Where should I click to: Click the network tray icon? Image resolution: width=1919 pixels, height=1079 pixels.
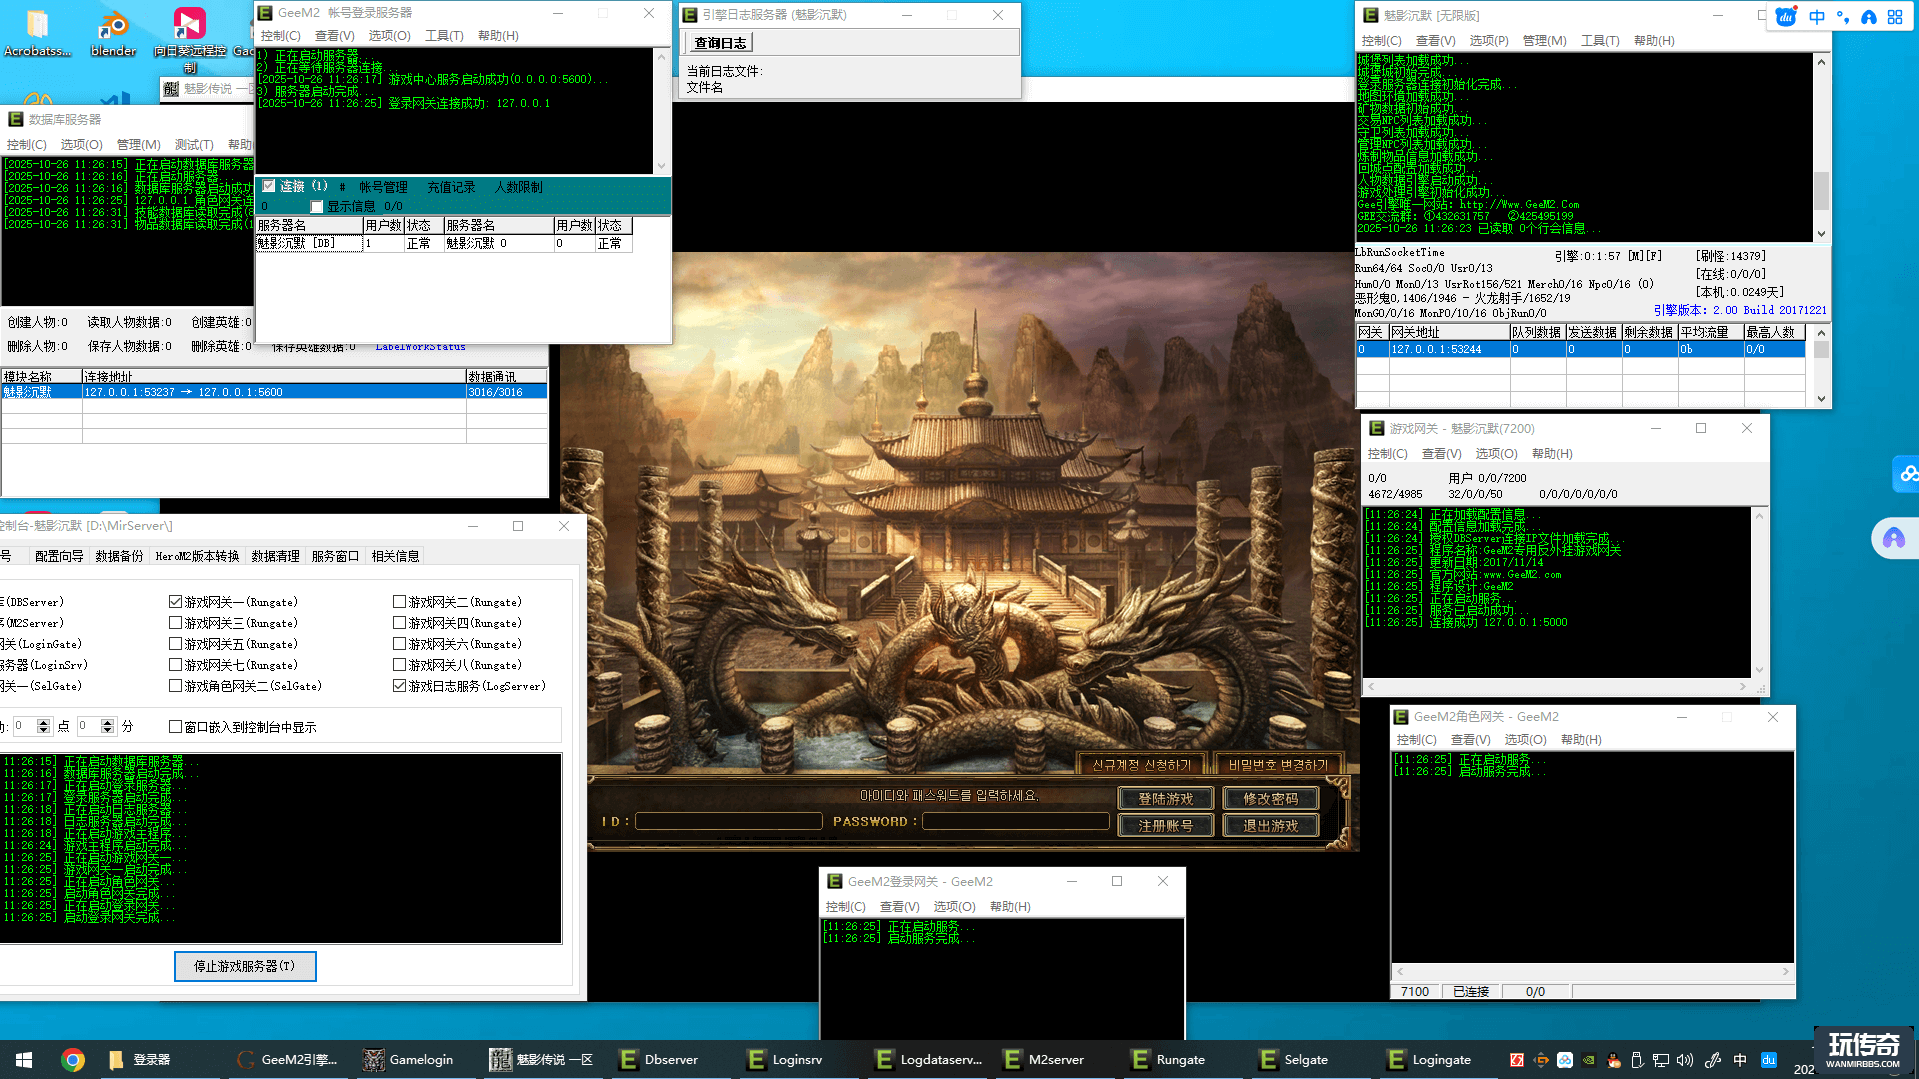[1661, 1060]
